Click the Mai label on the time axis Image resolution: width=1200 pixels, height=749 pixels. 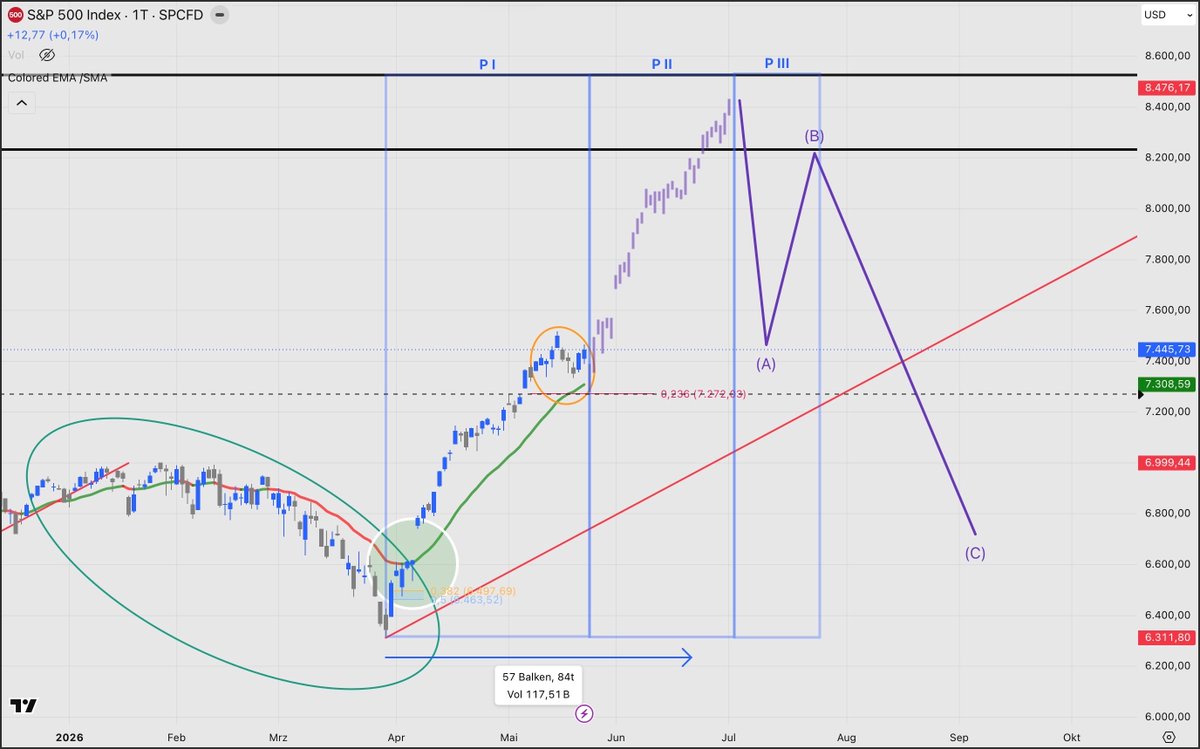(508, 736)
